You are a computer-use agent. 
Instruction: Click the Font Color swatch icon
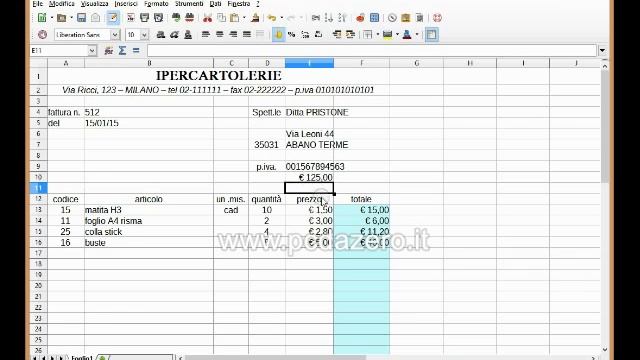coord(407,35)
